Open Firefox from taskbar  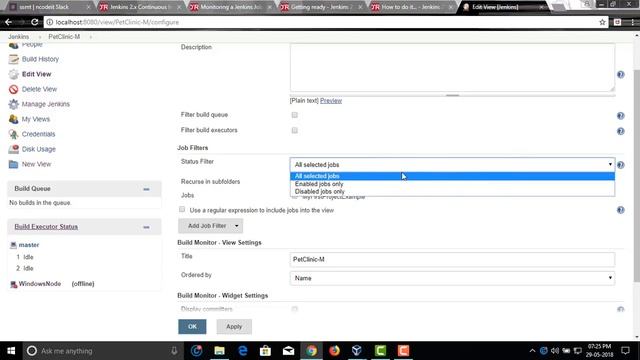(334, 351)
